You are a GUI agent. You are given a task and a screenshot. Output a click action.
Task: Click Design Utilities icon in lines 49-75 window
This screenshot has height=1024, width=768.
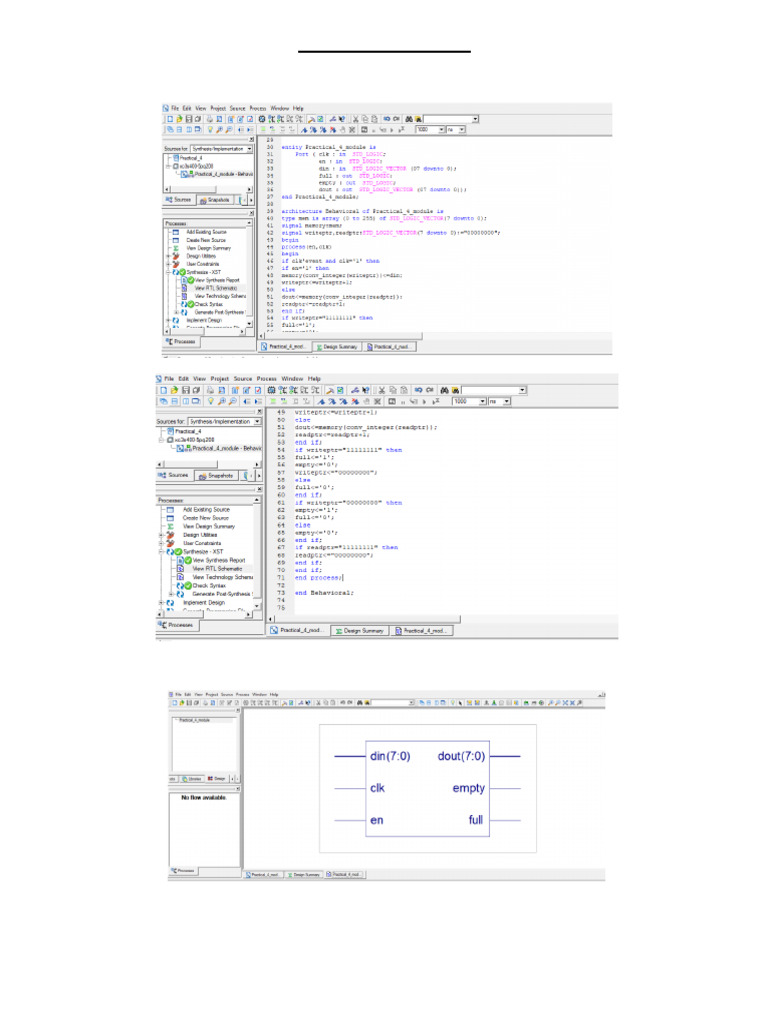point(170,535)
